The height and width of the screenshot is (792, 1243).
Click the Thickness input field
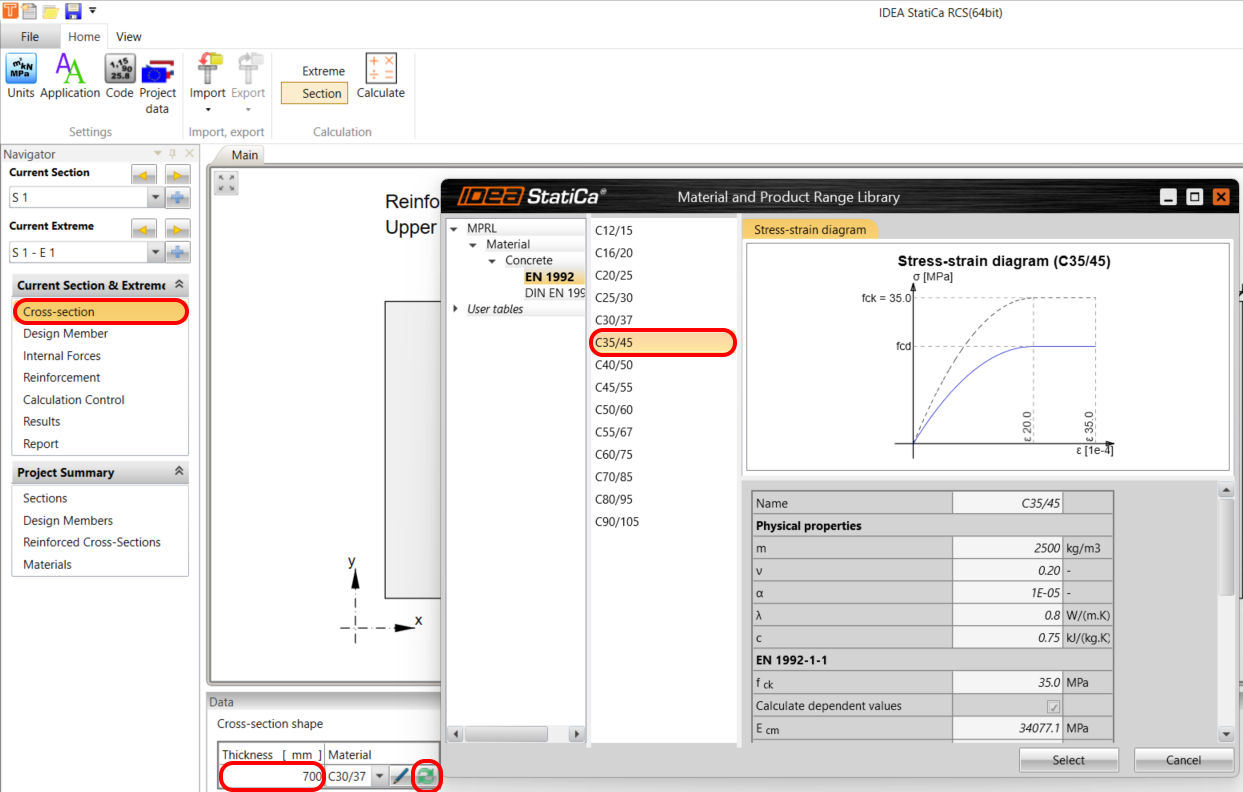272,776
